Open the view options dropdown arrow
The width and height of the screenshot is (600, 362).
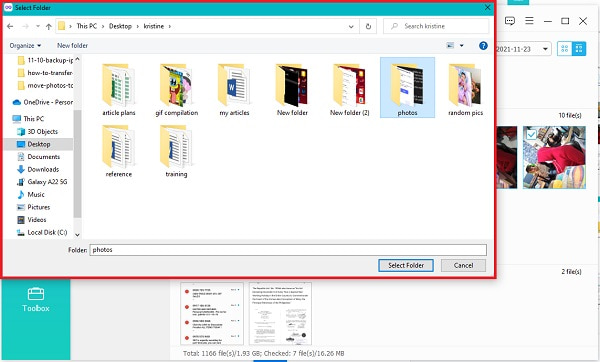[461, 46]
